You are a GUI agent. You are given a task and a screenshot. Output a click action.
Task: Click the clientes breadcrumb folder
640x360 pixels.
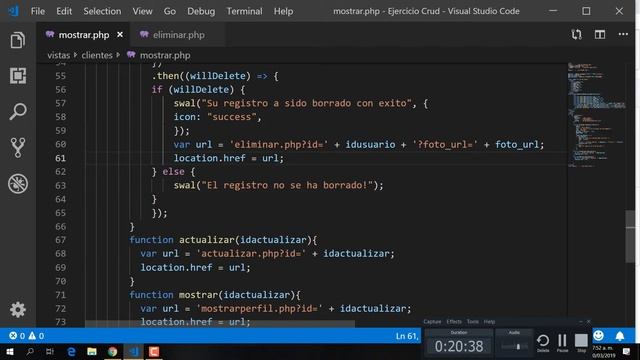[97, 55]
